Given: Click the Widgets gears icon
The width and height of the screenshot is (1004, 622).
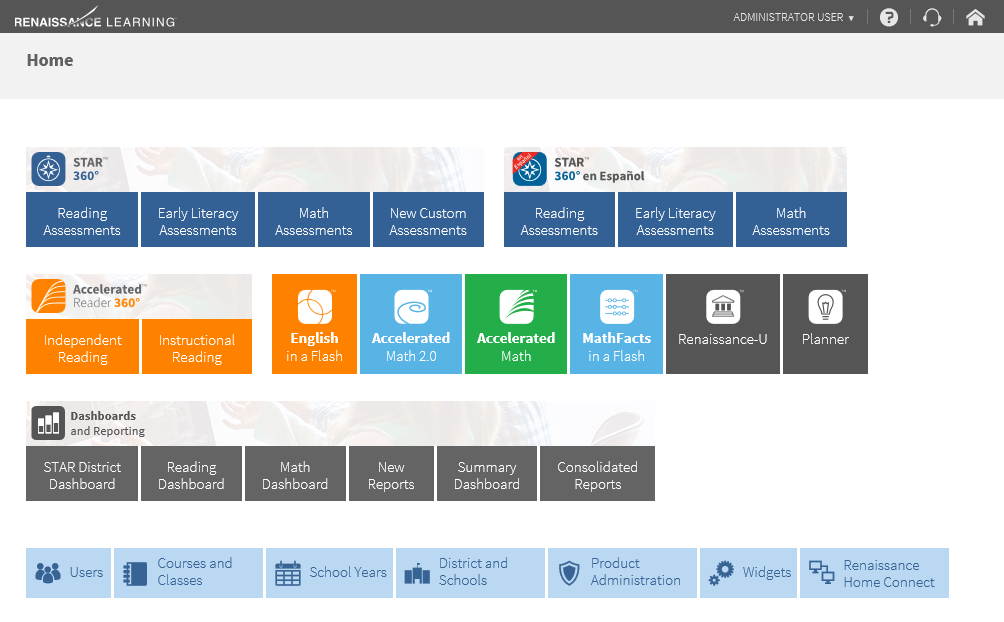Looking at the screenshot, I should (721, 573).
